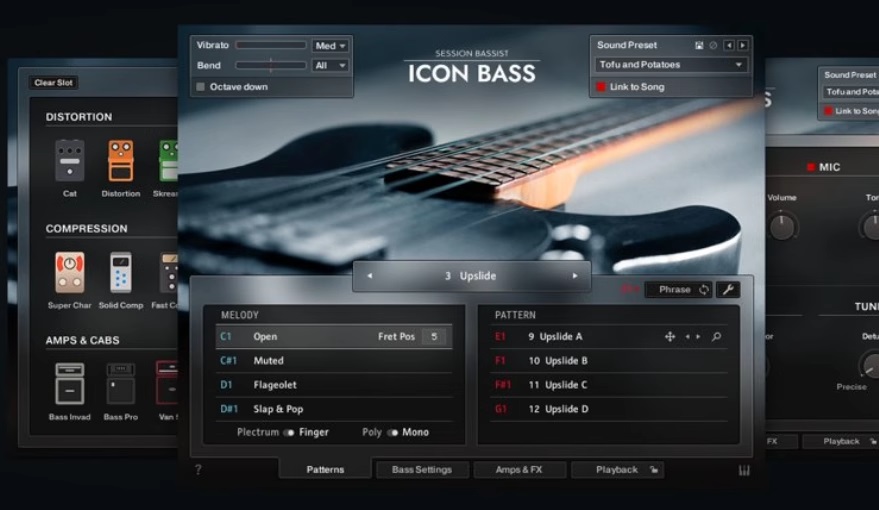Toggle the Link to Song option
Screen dimensions: 879x510
(601, 87)
